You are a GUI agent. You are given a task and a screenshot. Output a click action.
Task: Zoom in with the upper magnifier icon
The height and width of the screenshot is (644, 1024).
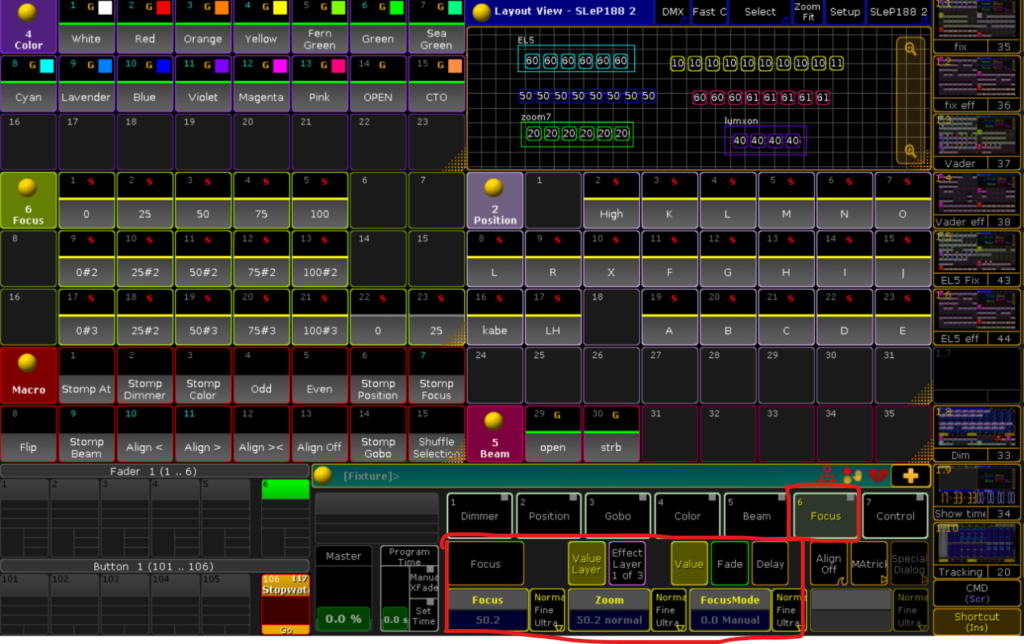tap(911, 48)
